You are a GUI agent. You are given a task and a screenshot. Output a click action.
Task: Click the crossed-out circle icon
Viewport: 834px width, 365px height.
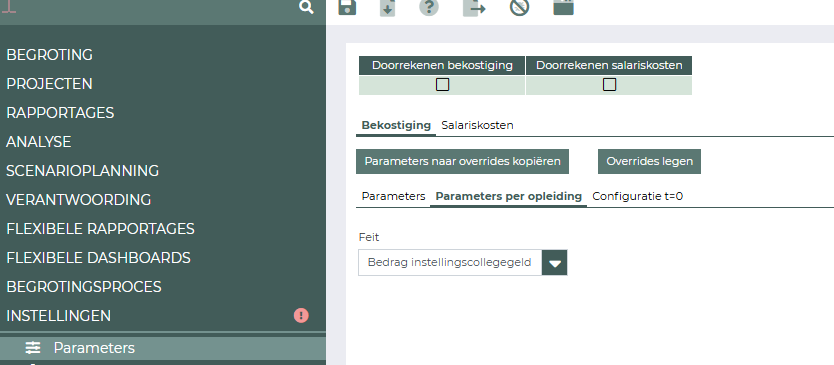519,7
